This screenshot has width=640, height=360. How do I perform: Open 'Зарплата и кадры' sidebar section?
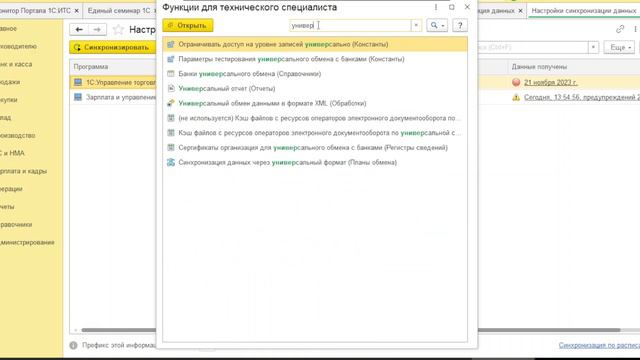pyautogui.click(x=23, y=171)
